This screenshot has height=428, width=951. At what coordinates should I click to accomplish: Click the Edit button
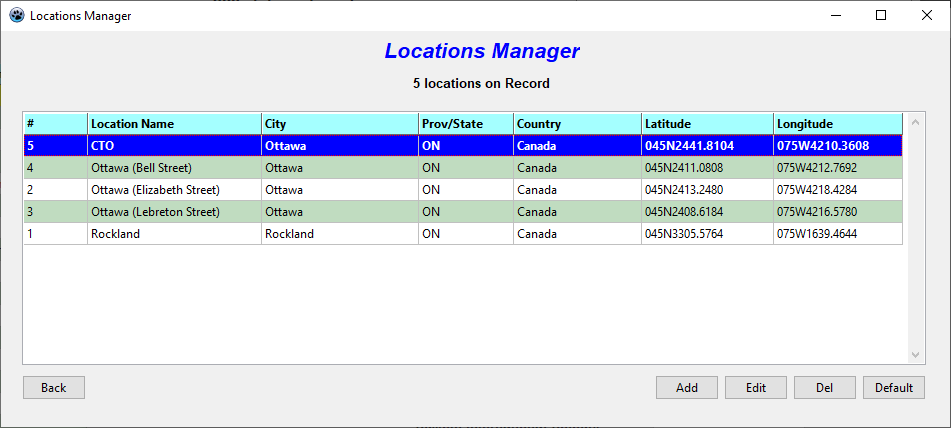click(756, 388)
